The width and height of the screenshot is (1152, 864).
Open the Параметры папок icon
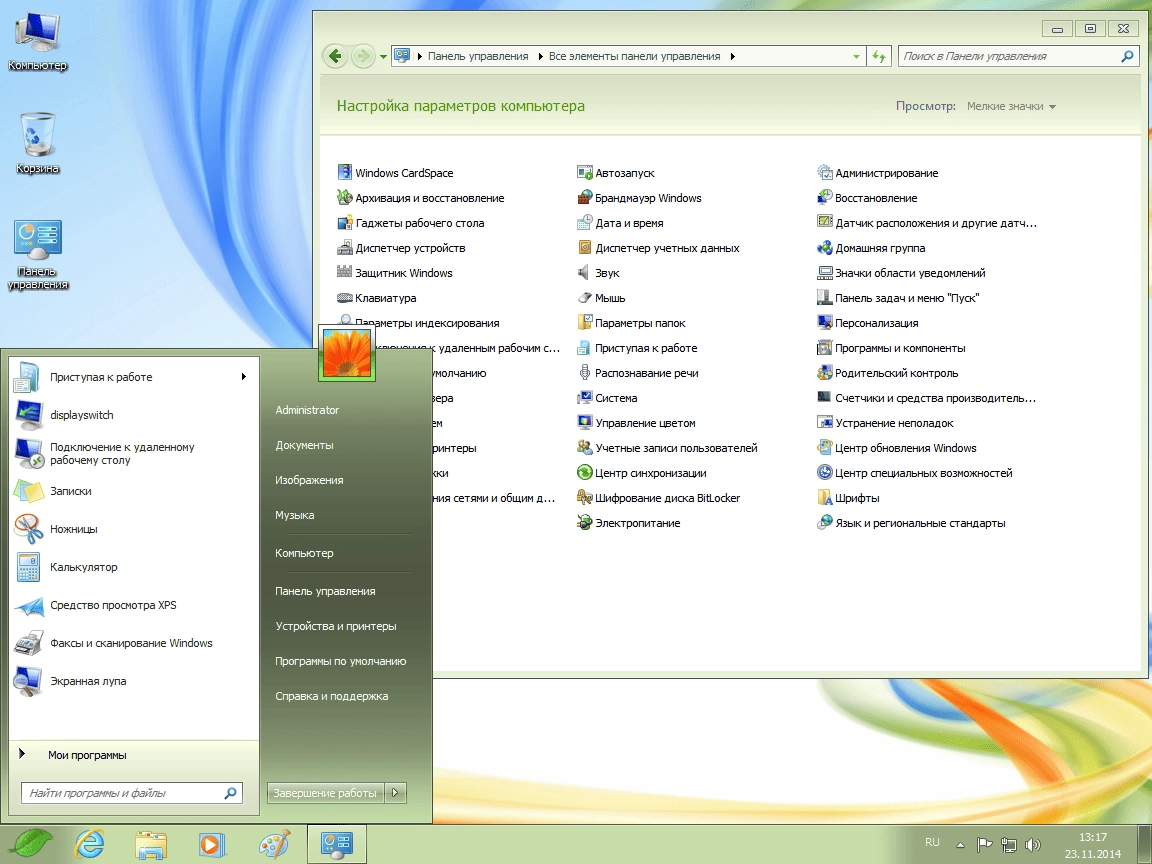pyautogui.click(x=585, y=323)
